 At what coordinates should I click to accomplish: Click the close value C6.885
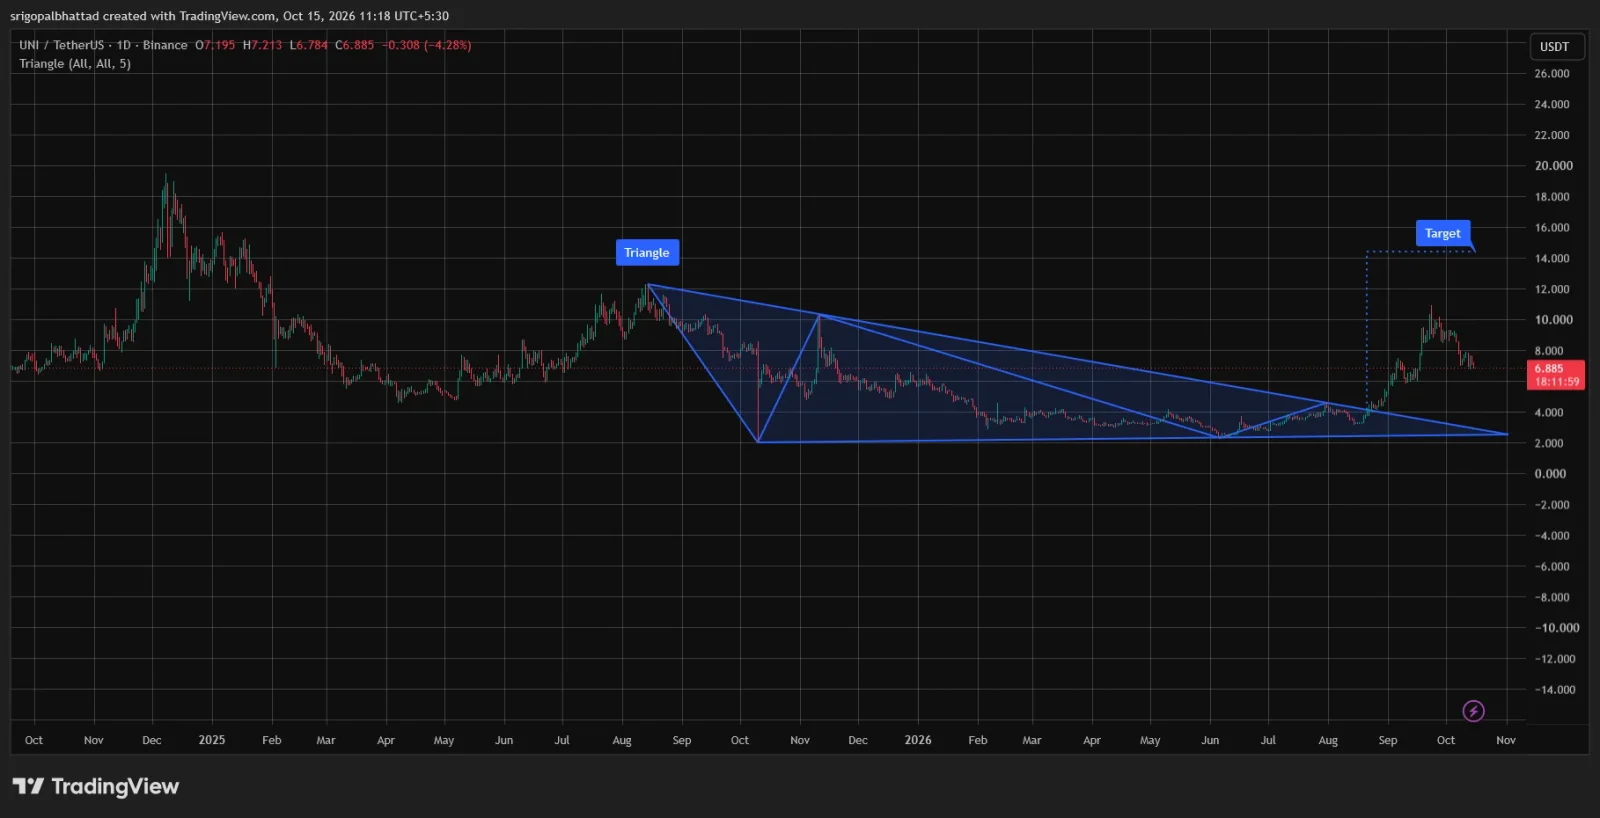354,45
